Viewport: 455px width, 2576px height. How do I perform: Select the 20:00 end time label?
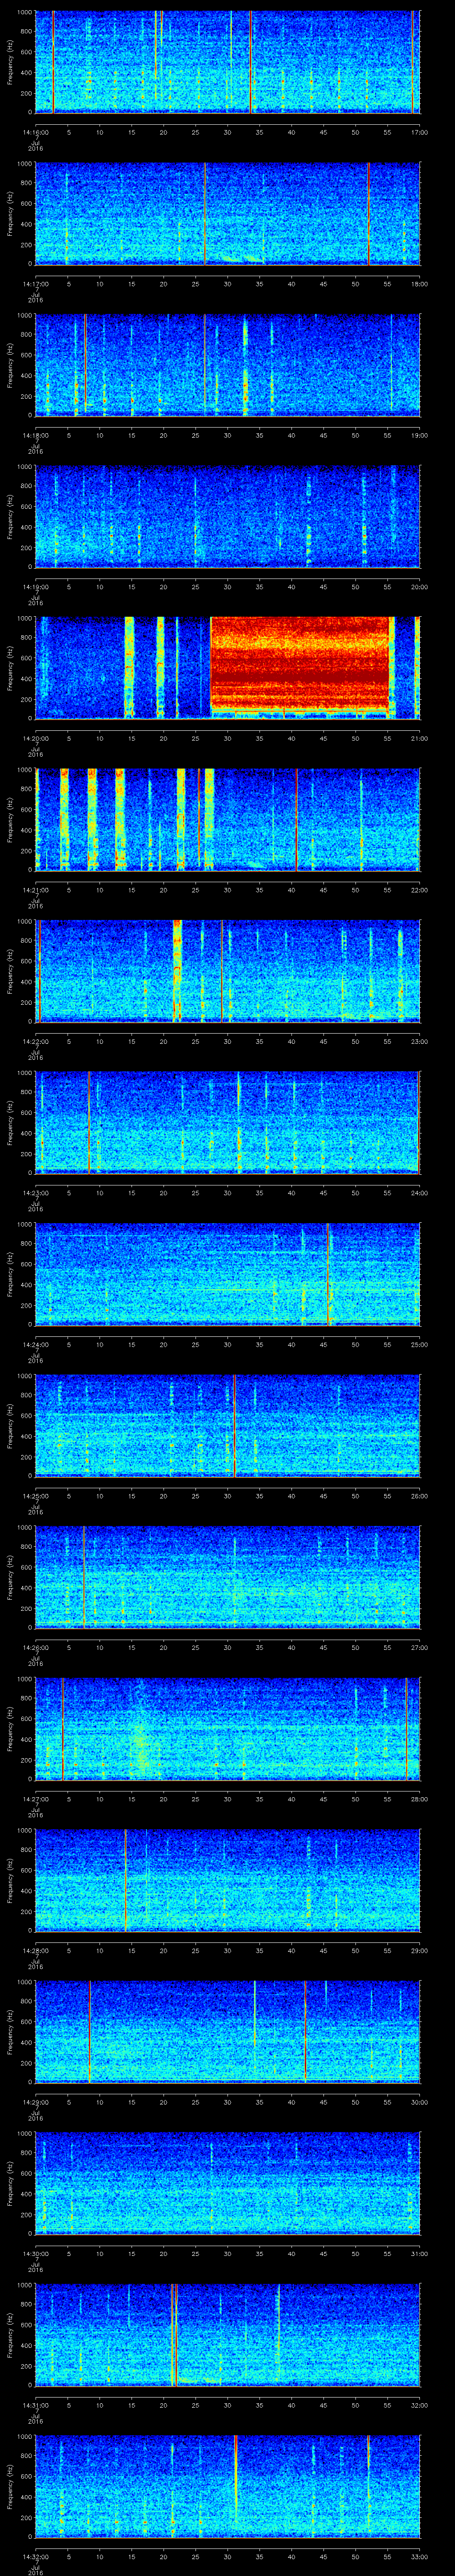(x=419, y=587)
